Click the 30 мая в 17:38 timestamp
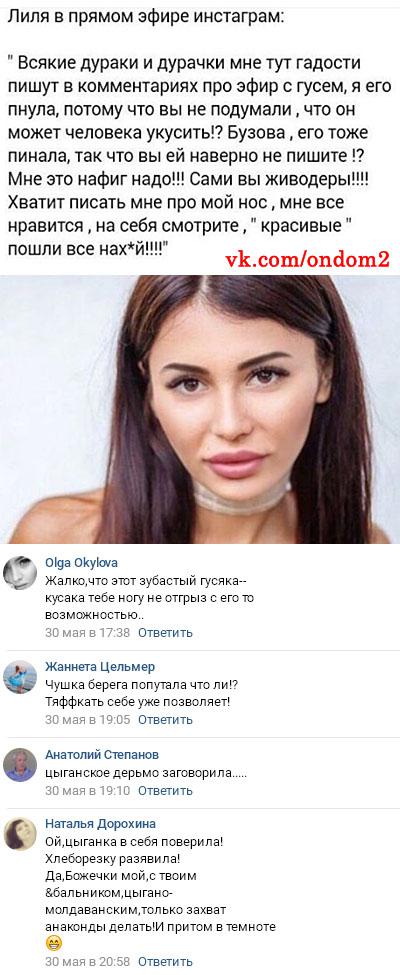Screen dimensions: 400x975 coord(88,632)
